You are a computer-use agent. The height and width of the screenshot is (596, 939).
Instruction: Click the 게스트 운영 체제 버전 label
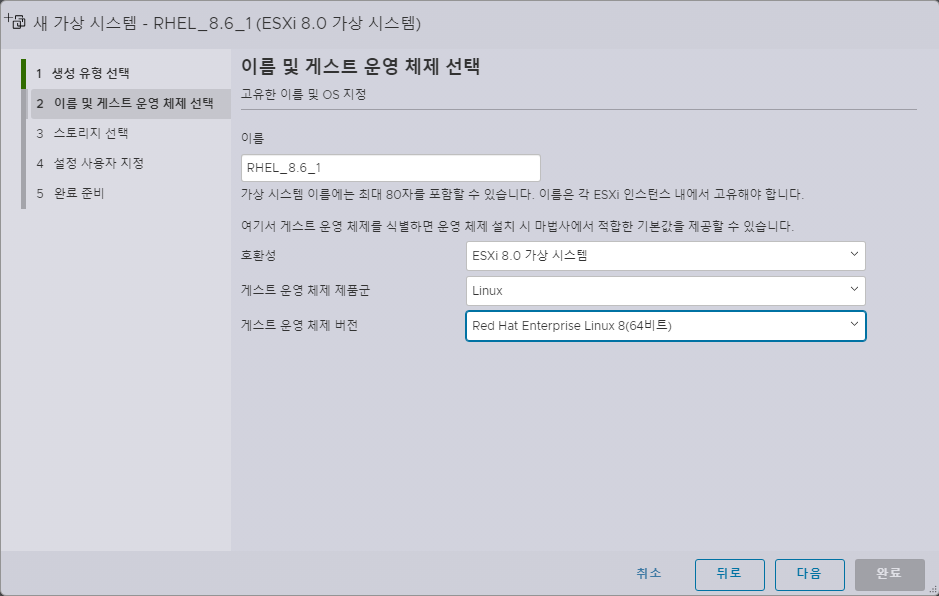(x=299, y=325)
